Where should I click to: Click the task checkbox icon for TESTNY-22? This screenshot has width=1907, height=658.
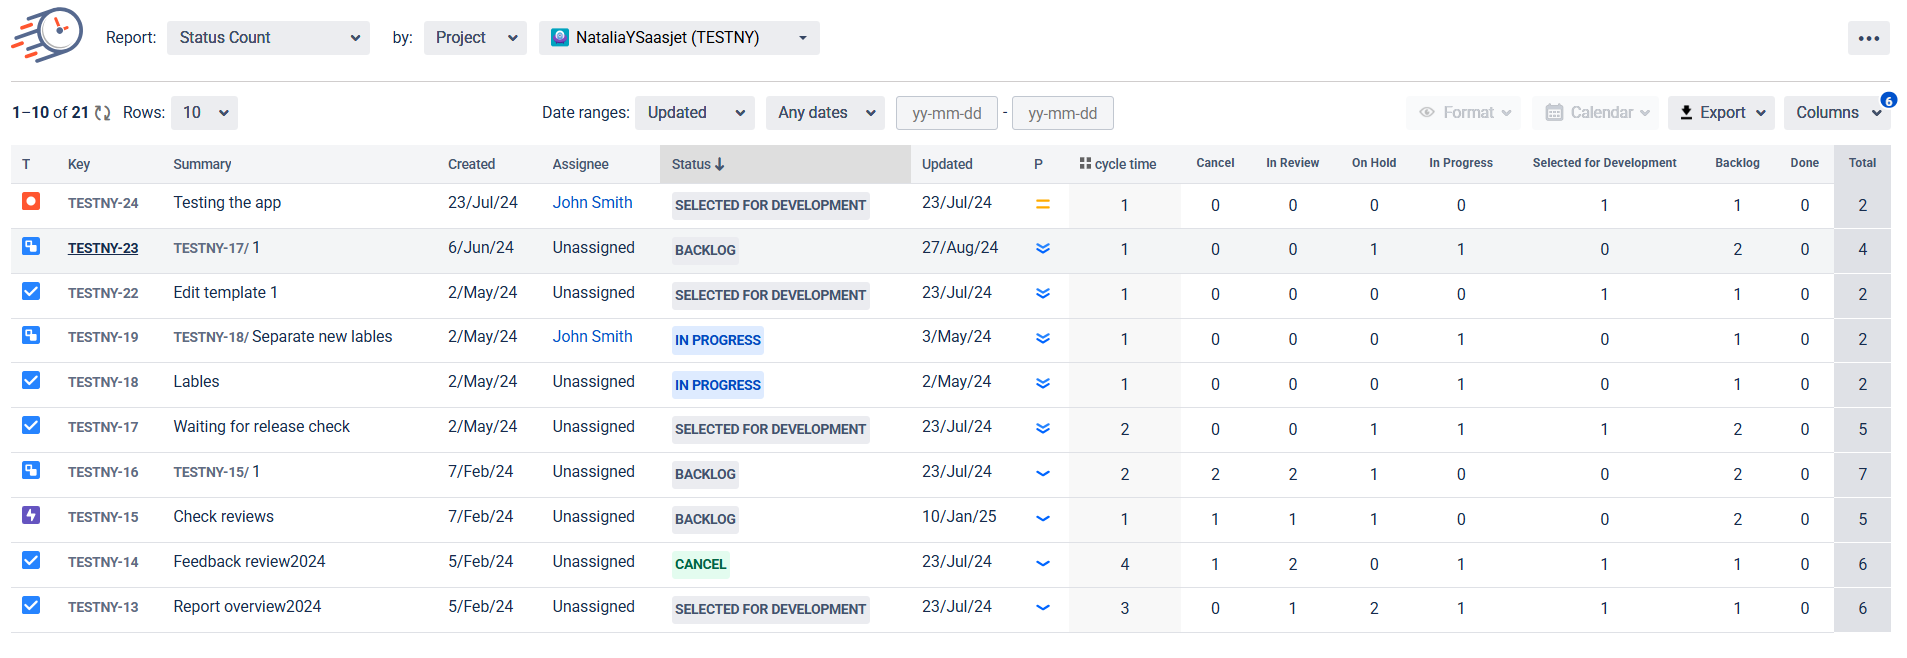coord(31,292)
